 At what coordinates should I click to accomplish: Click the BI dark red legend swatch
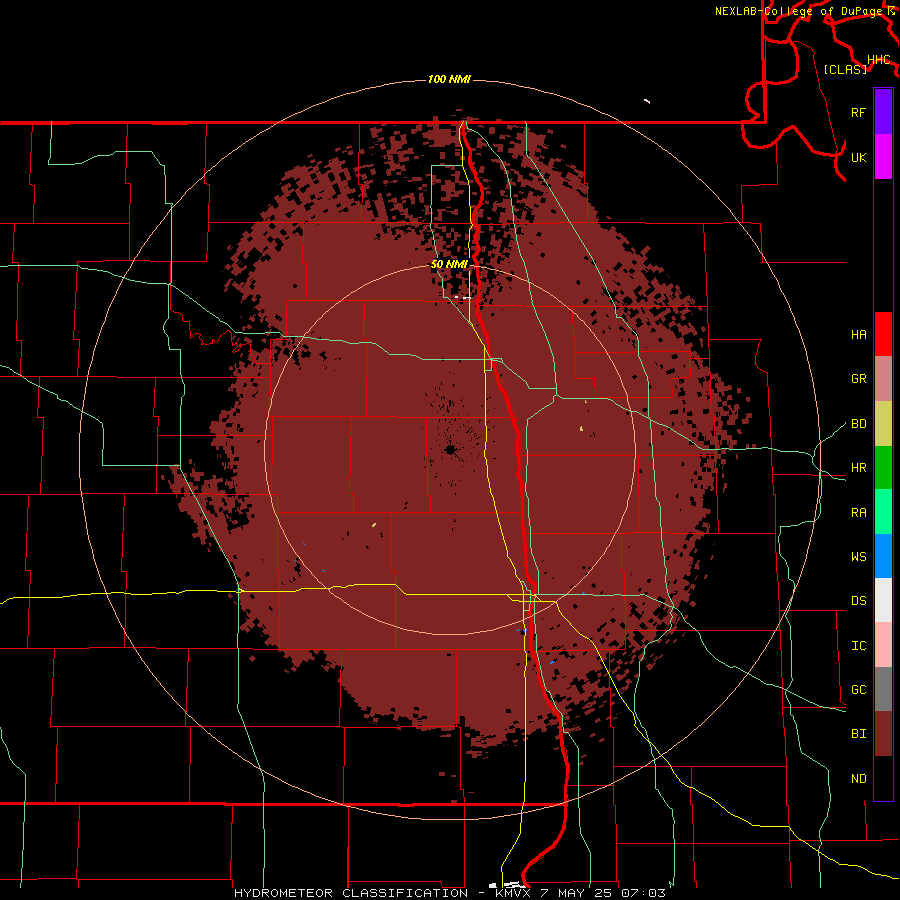[883, 734]
